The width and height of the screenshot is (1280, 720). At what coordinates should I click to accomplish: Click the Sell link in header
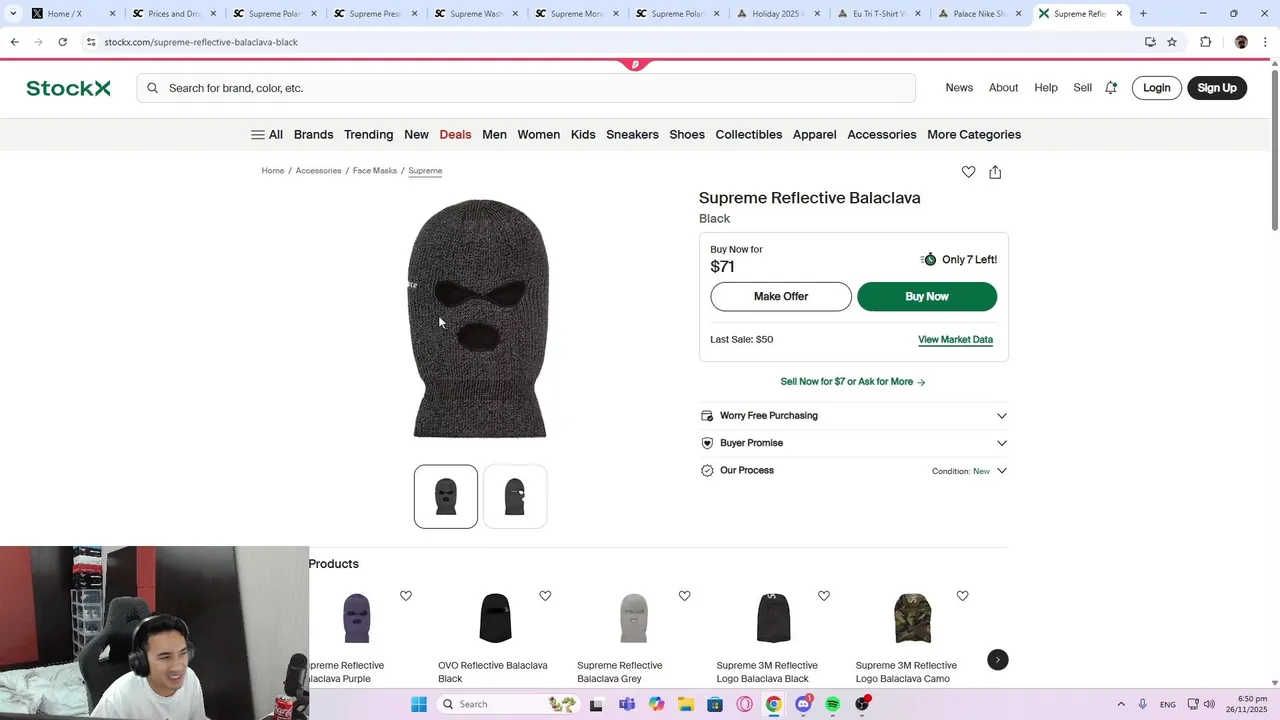coord(1083,88)
